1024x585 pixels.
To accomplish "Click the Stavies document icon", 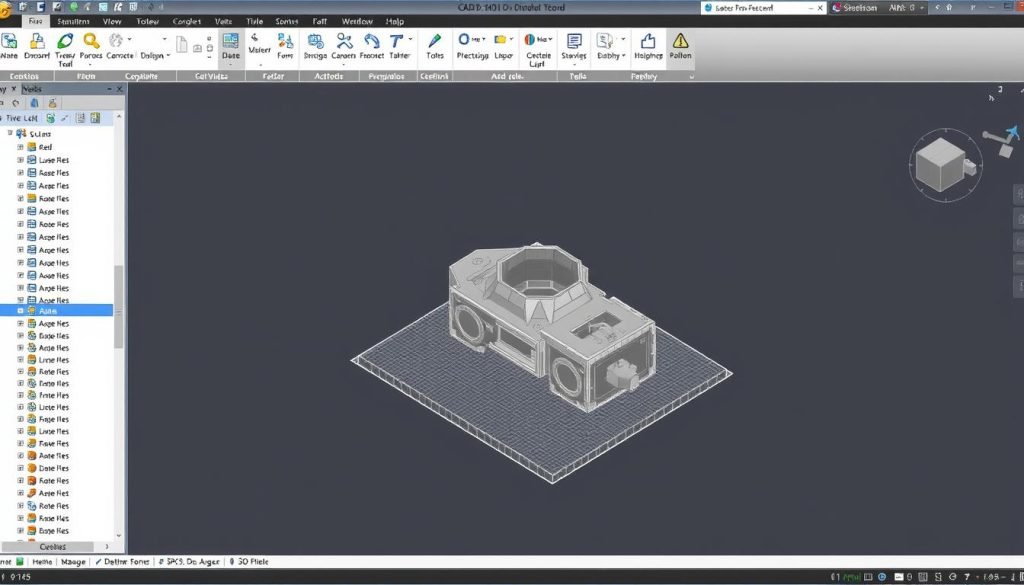I will pos(574,42).
